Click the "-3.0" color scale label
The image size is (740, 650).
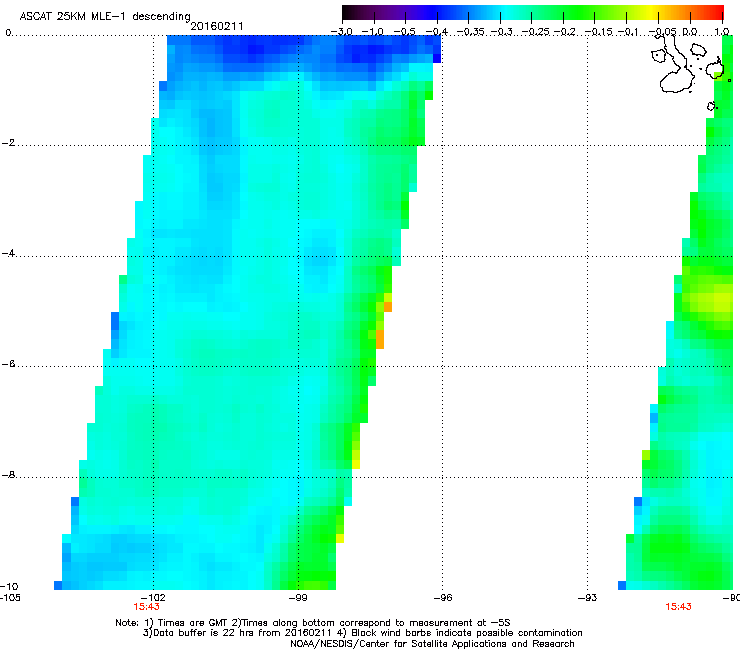tap(341, 32)
